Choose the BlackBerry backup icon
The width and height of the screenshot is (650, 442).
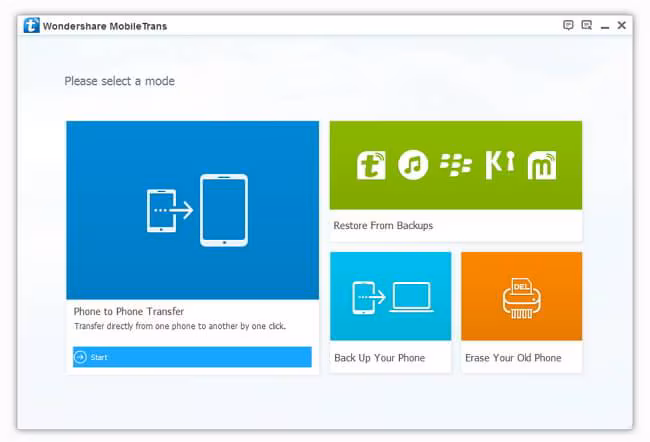tap(456, 165)
